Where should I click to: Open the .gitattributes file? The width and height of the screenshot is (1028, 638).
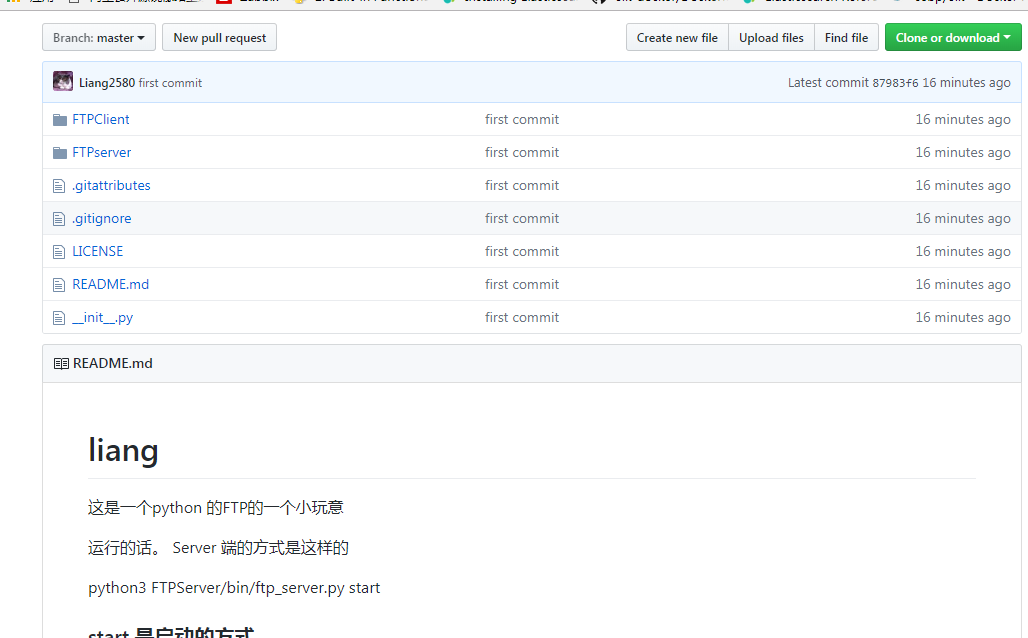[x=111, y=186]
